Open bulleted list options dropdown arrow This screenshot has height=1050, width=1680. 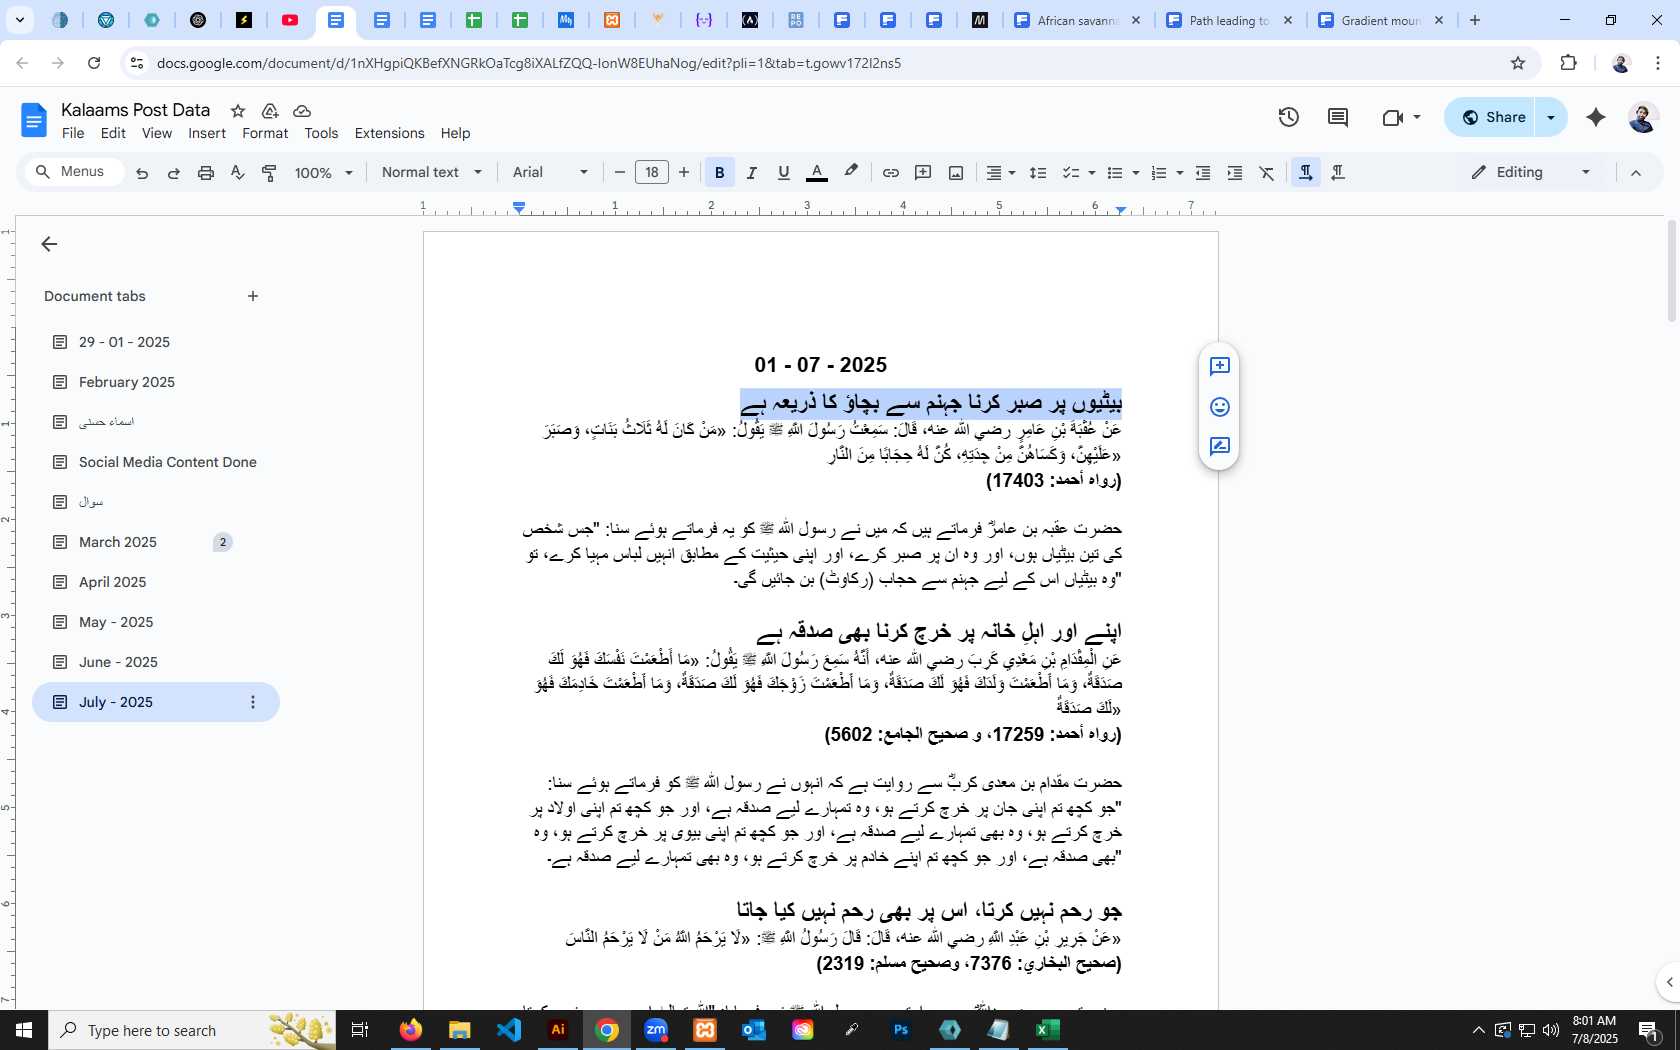point(1136,173)
